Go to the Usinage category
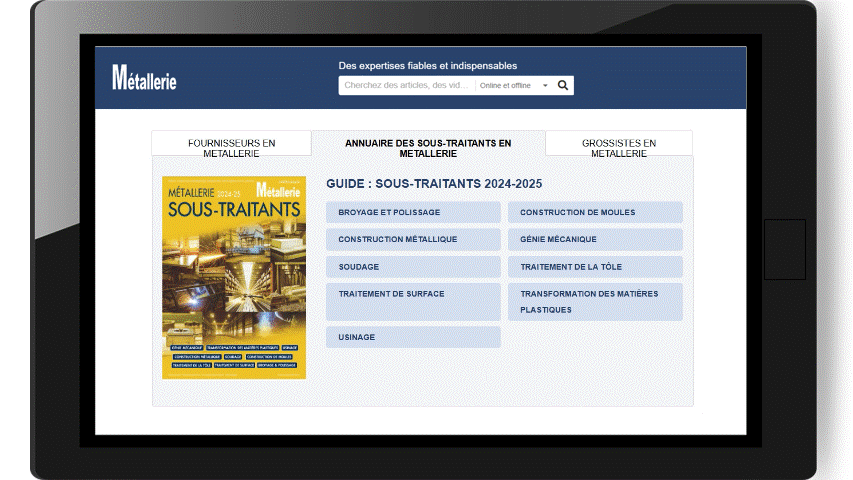This screenshot has height=480, width=853. point(413,337)
